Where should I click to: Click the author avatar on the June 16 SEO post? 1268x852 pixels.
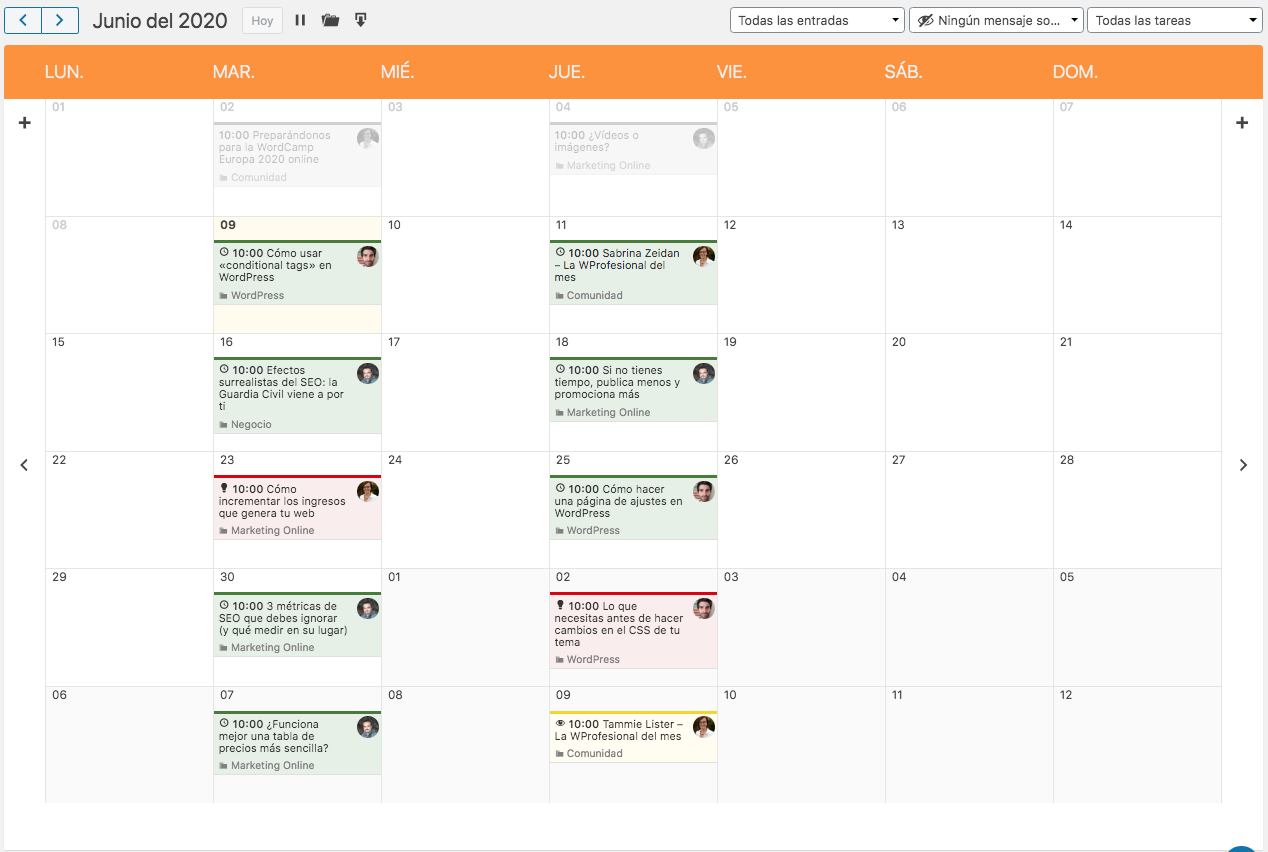[x=367, y=373]
